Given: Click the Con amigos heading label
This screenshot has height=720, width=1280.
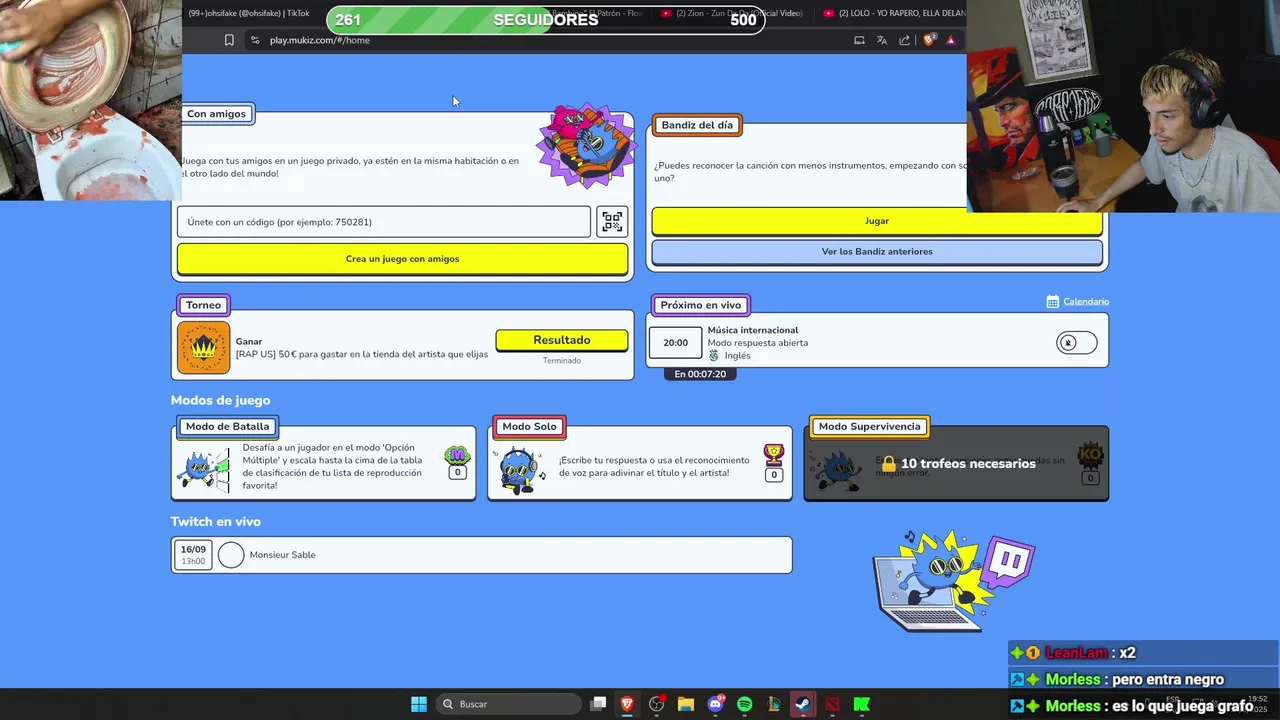Looking at the screenshot, I should (216, 114).
